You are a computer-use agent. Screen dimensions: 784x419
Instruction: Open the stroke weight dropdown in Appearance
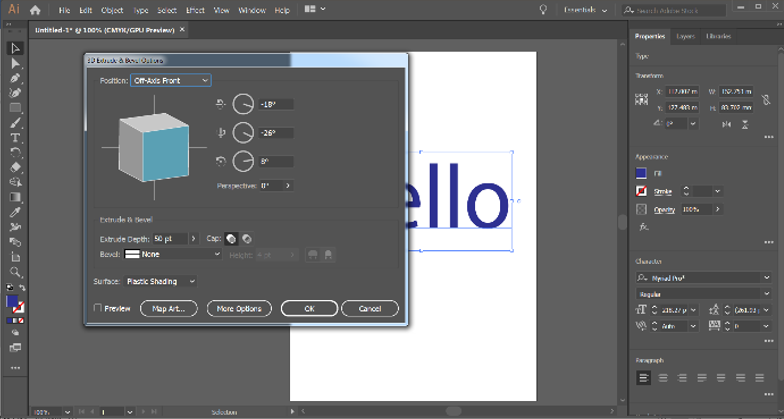coord(718,191)
